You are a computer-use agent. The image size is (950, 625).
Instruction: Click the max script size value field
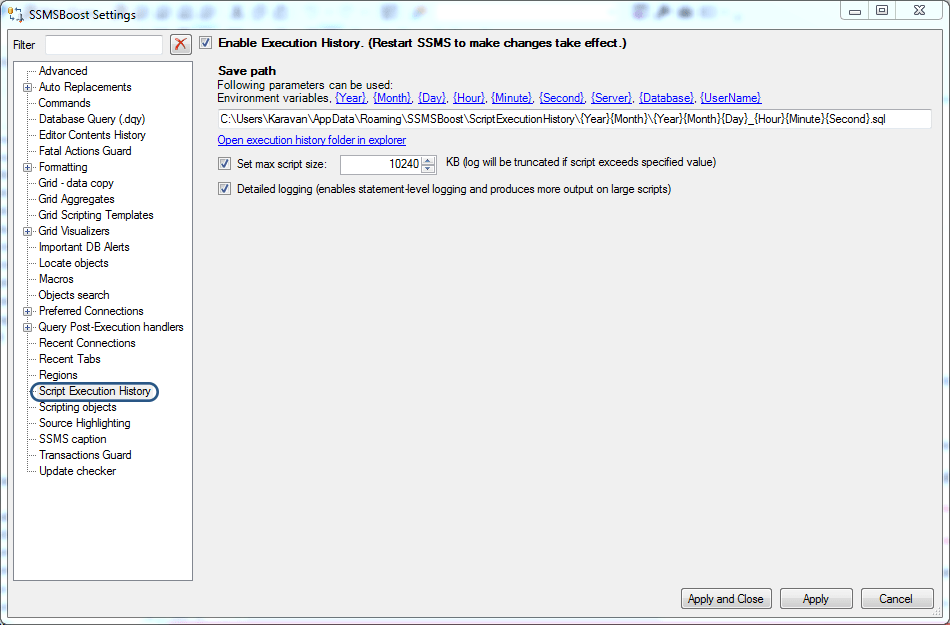(x=380, y=164)
